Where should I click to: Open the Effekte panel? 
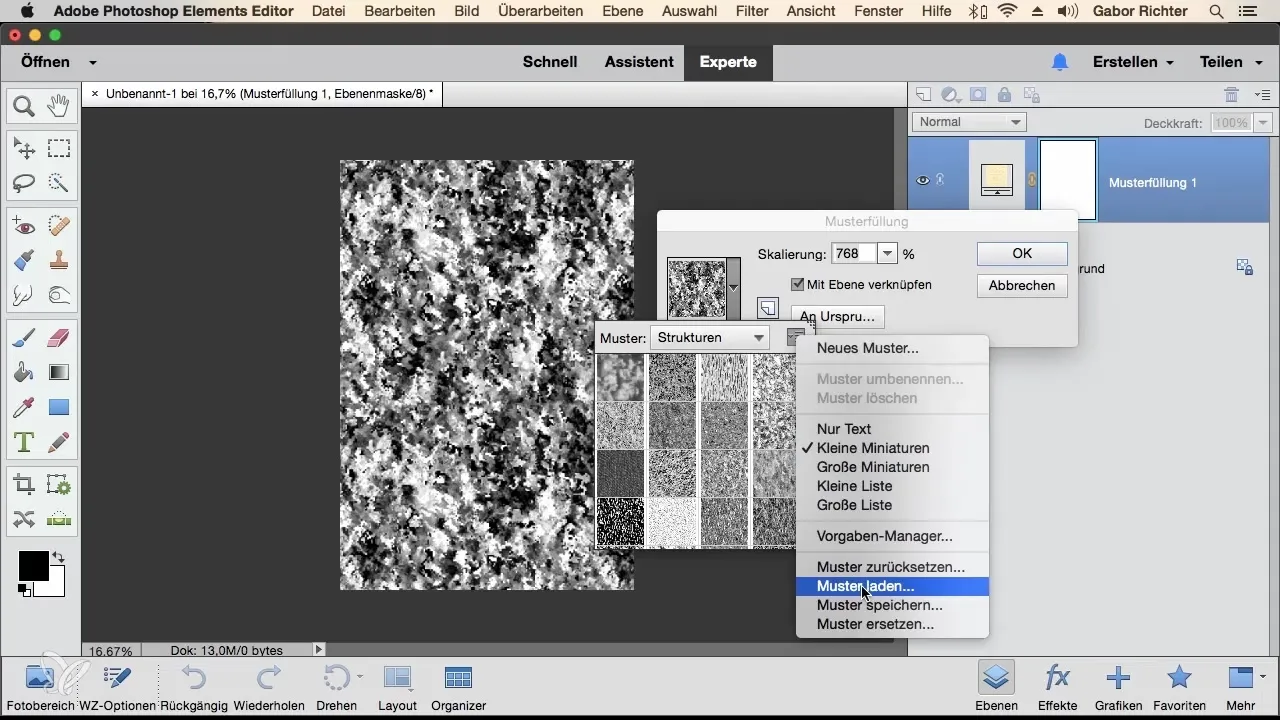(x=1057, y=687)
